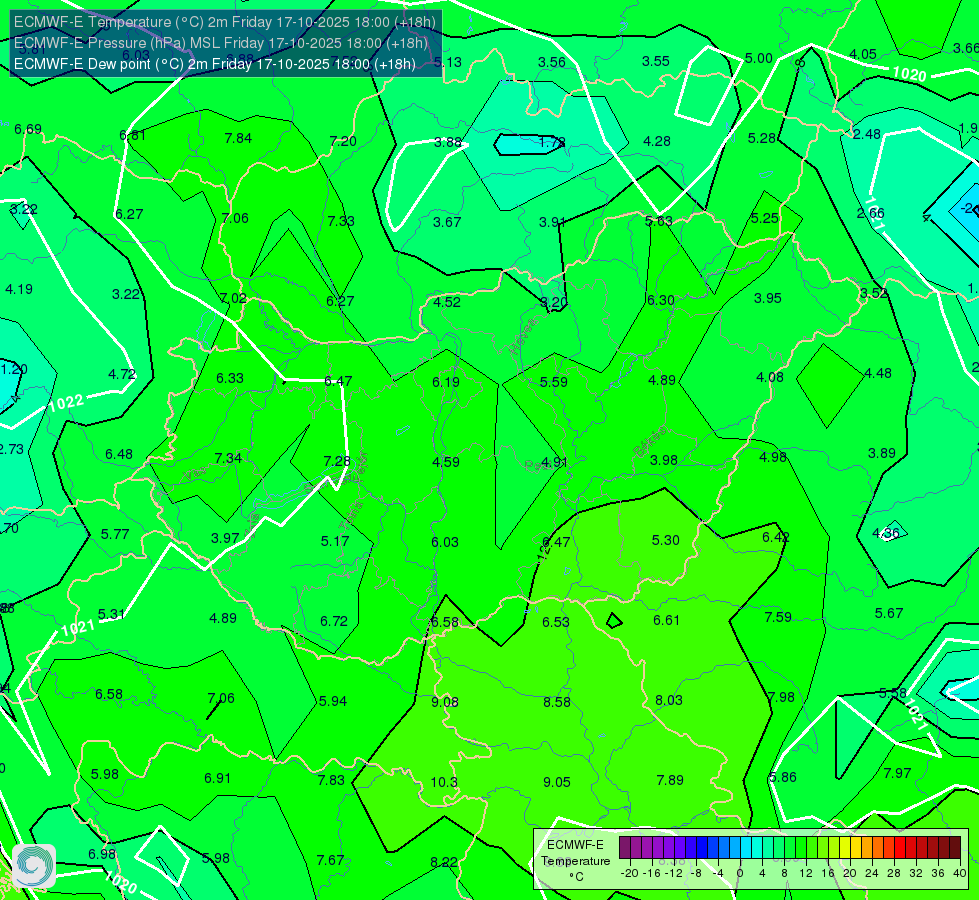The image size is (979, 900).
Task: Click the 2.66 temperature value
Action: (x=870, y=214)
